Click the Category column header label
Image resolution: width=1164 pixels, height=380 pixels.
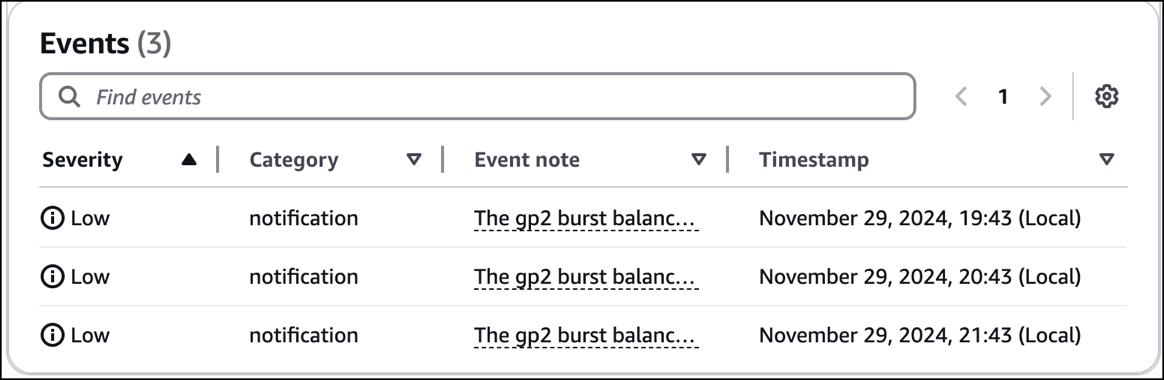click(x=294, y=160)
